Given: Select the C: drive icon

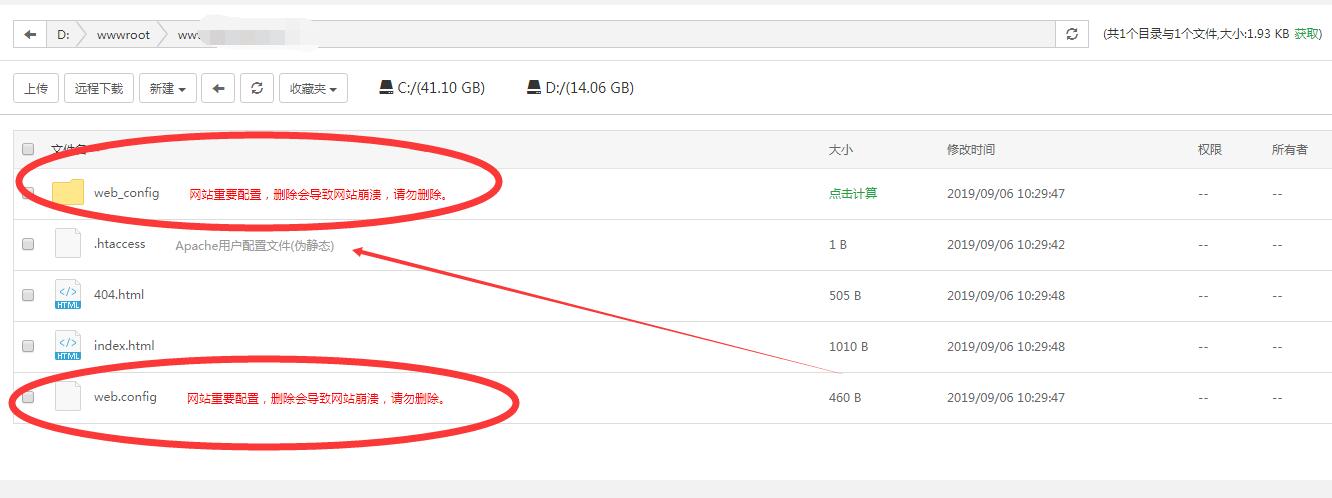Looking at the screenshot, I should pyautogui.click(x=386, y=88).
